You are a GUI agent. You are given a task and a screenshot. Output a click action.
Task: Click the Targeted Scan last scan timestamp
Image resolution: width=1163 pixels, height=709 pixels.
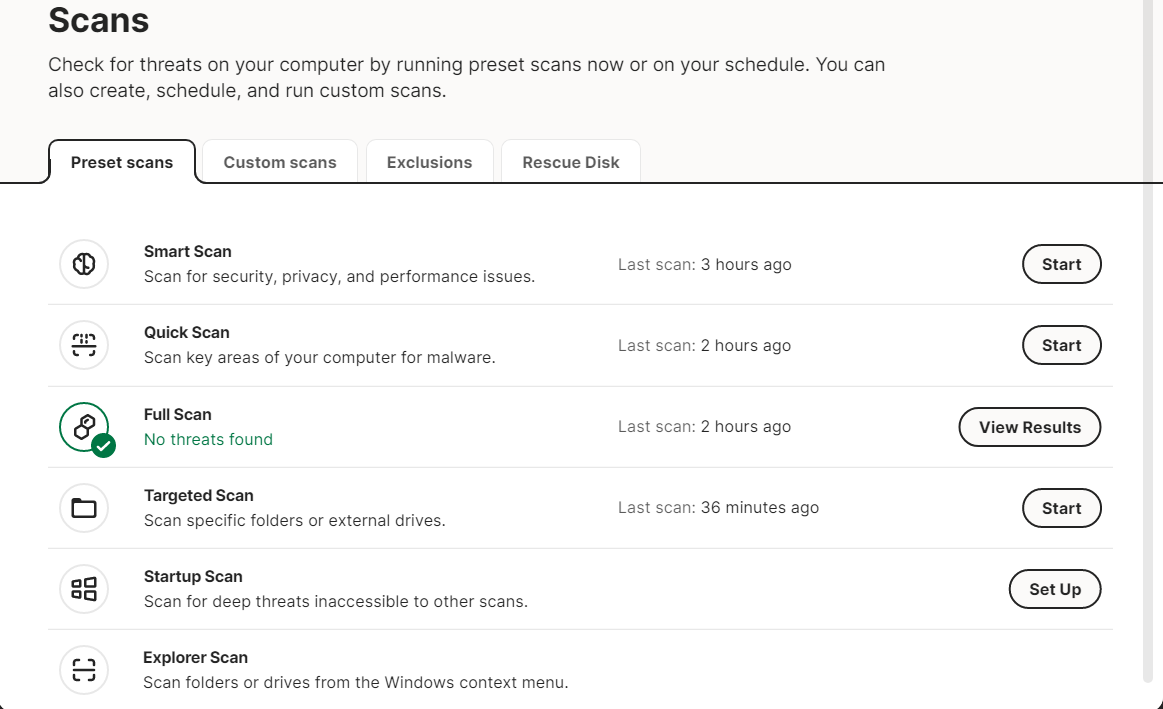coord(719,507)
